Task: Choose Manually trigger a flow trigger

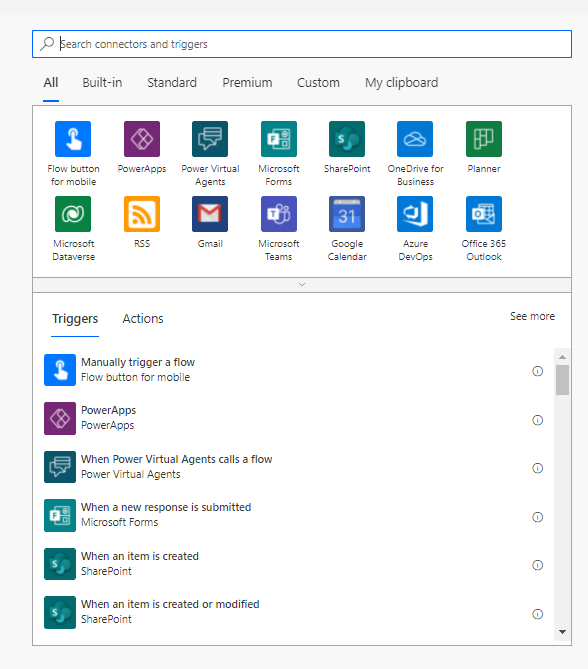Action: tap(294, 370)
